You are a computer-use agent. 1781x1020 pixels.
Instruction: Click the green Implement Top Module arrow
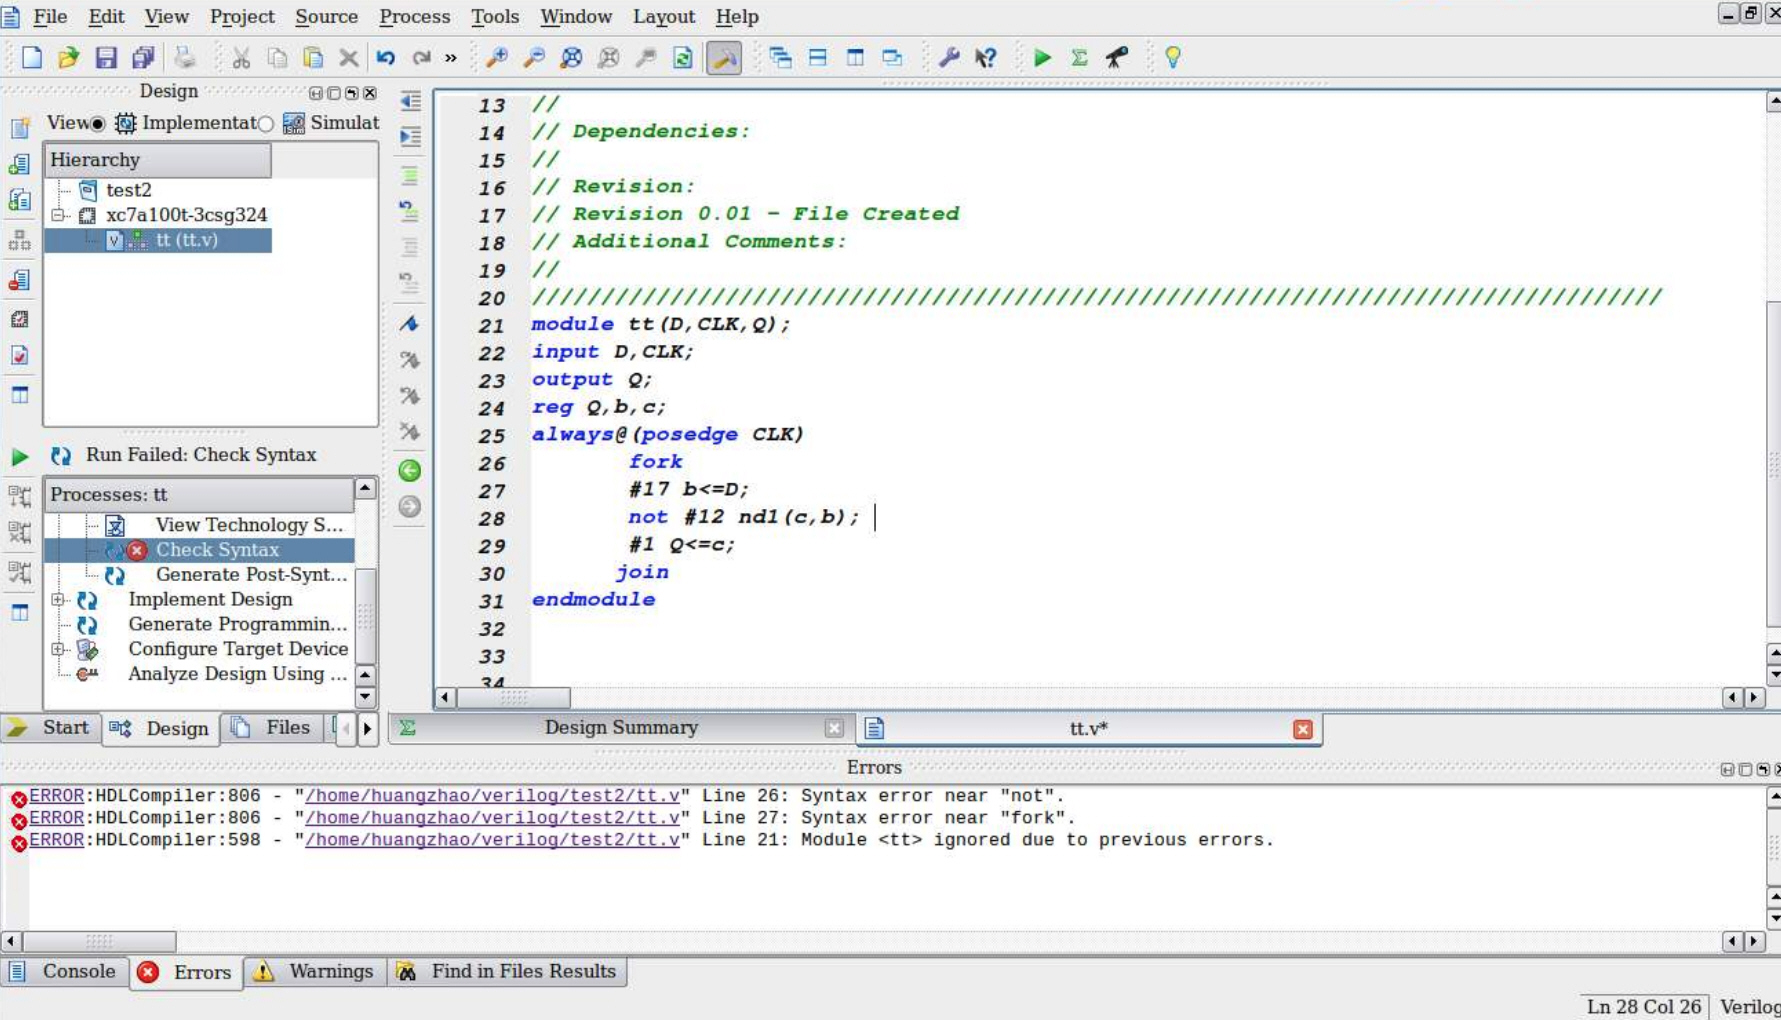click(1042, 58)
